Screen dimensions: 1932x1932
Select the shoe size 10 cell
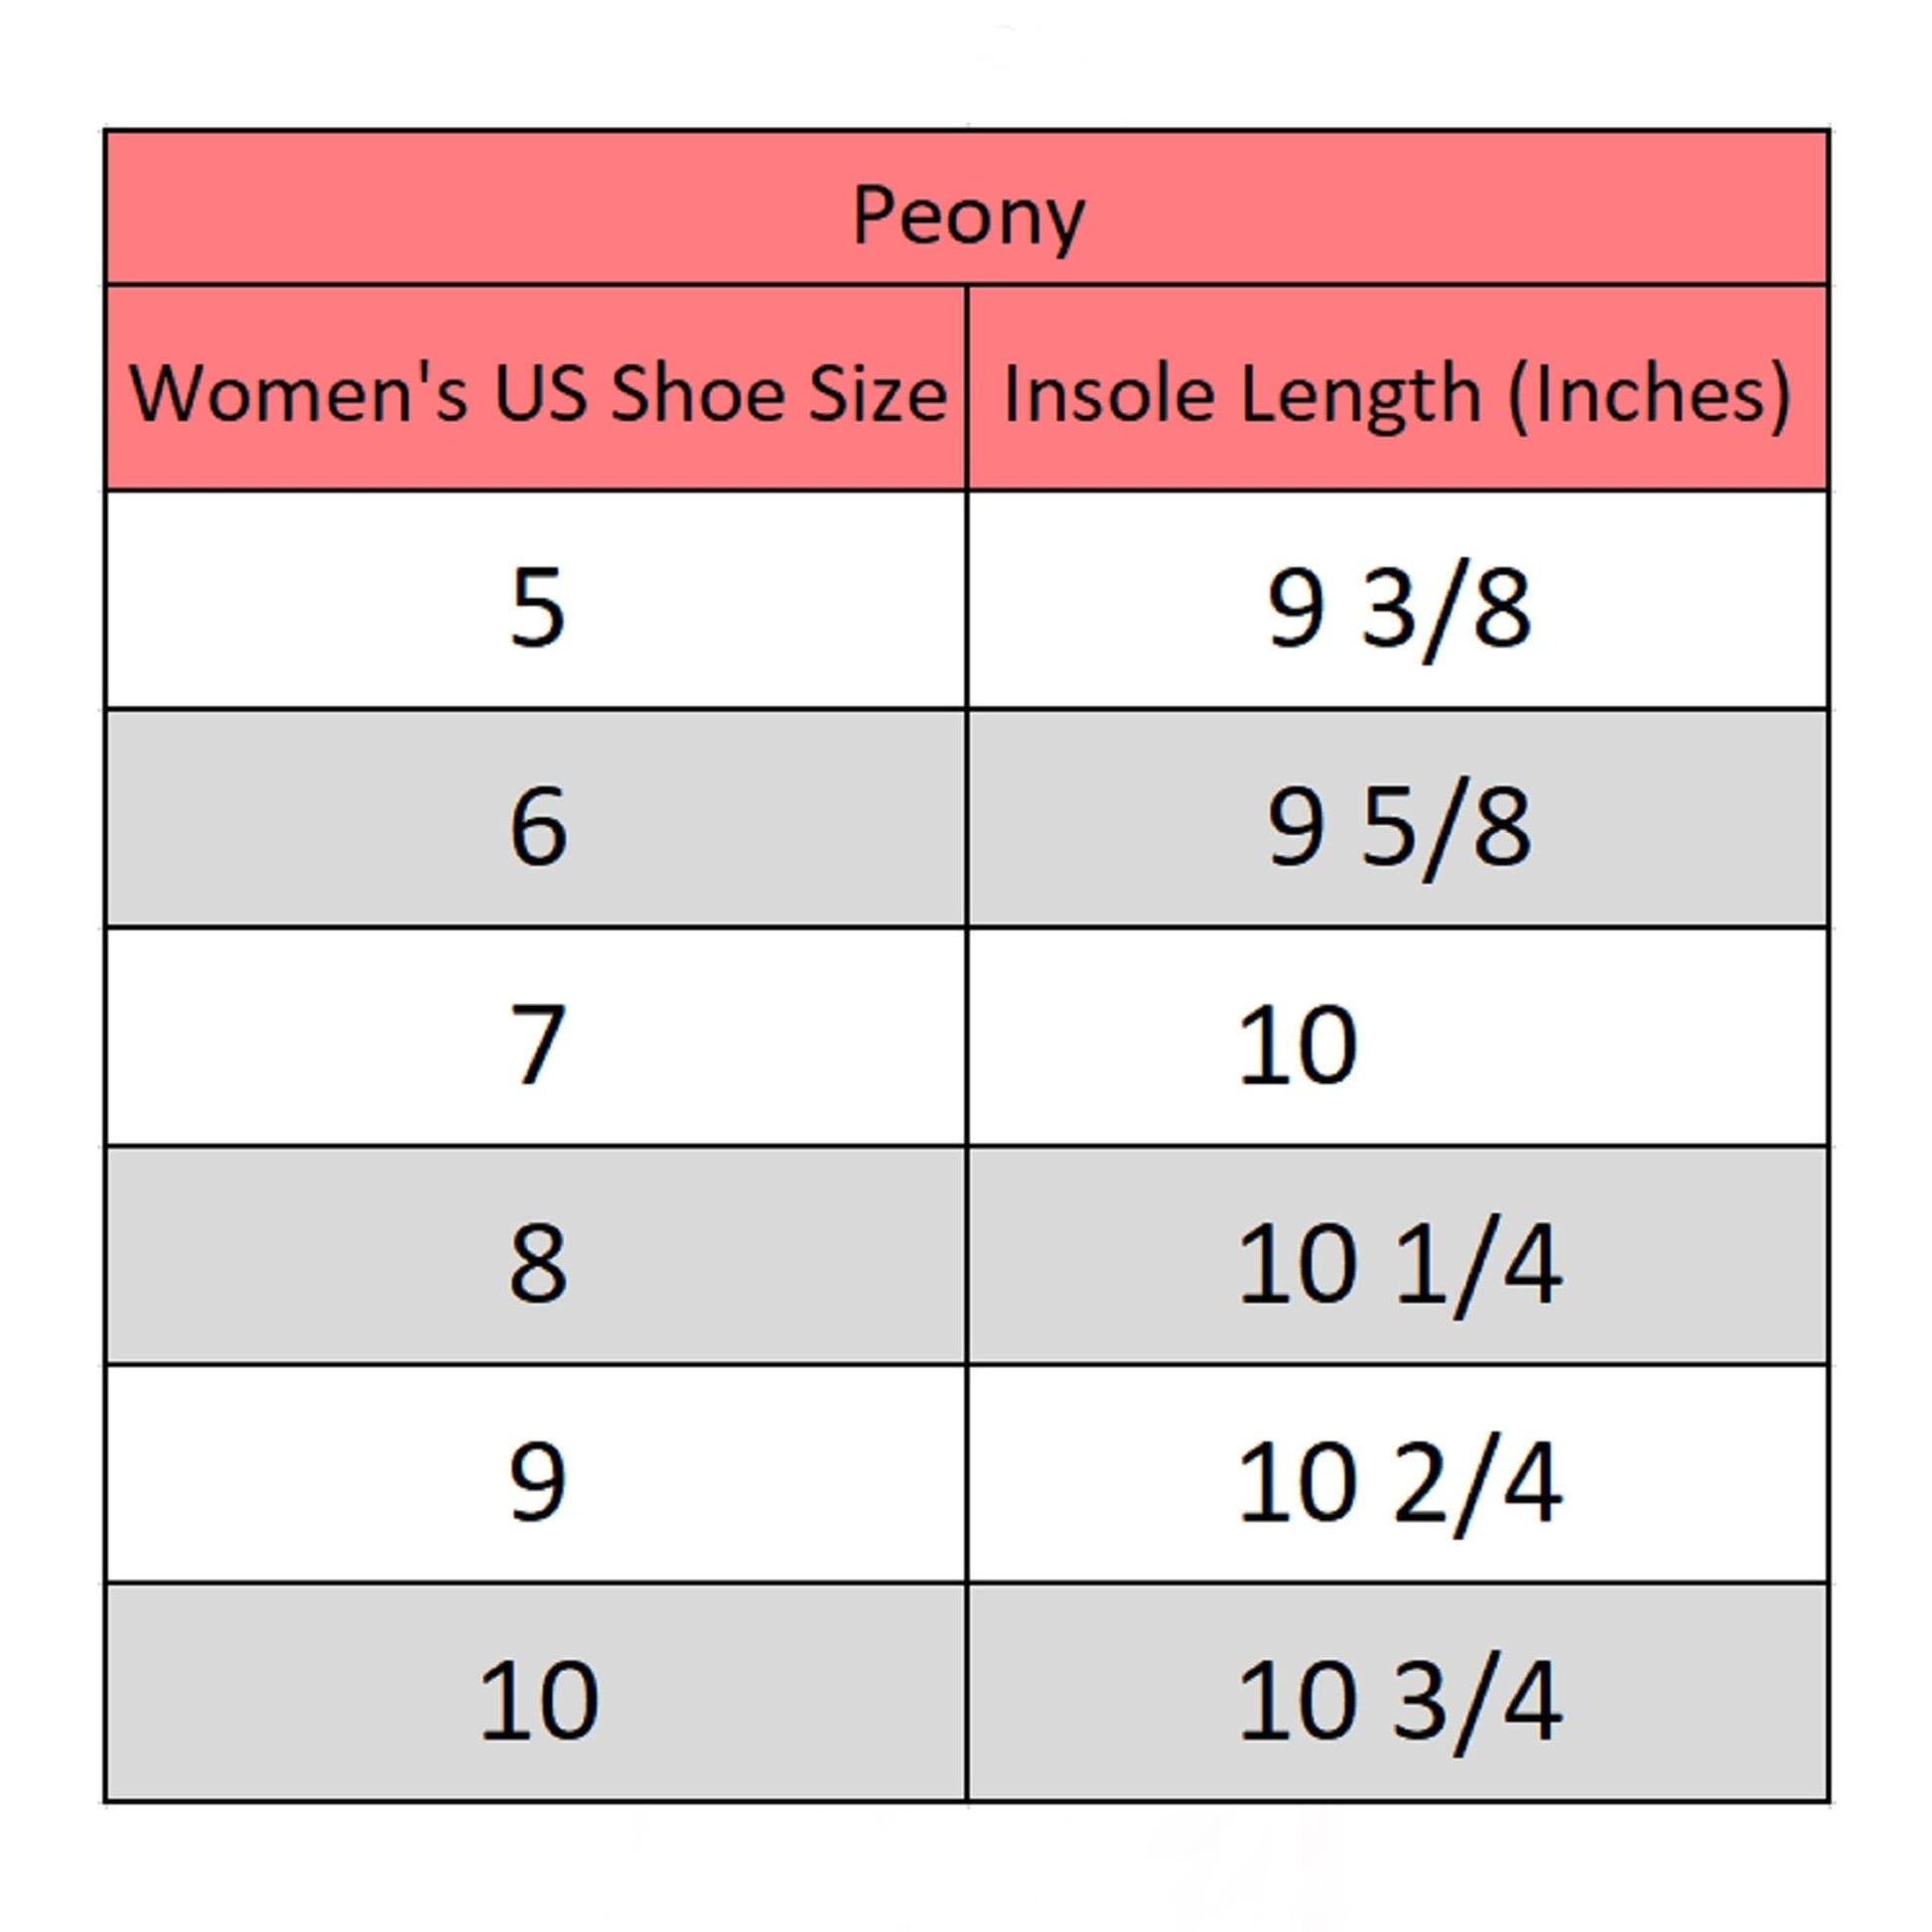[x=538, y=1700]
